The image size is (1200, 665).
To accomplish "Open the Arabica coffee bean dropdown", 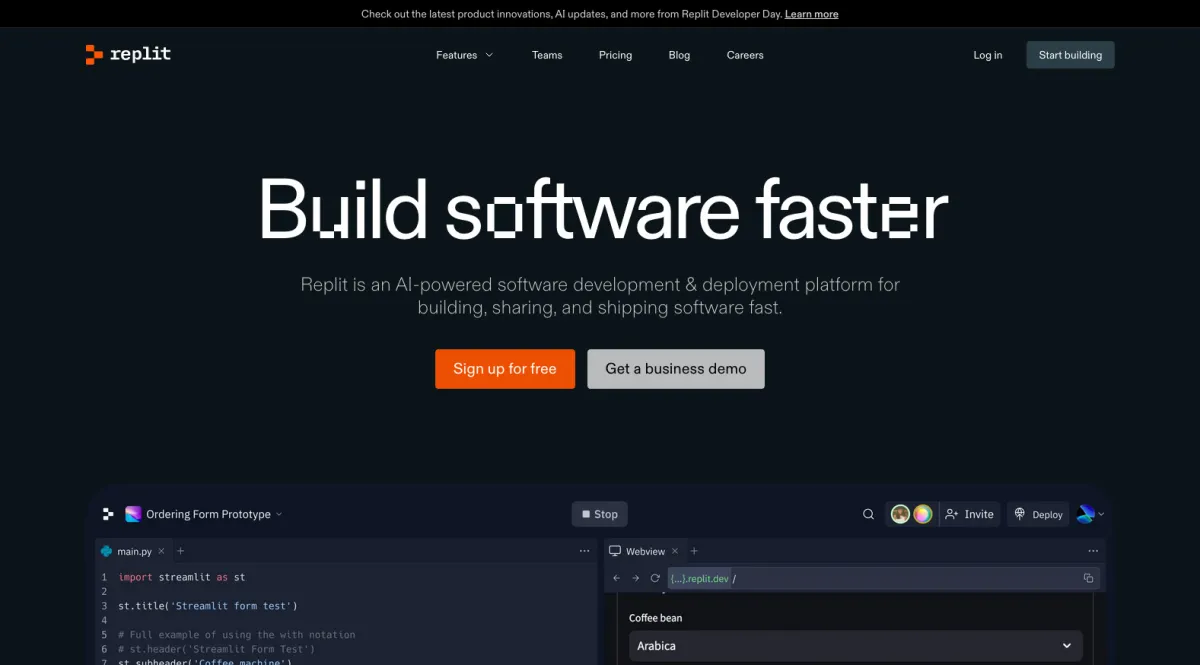I will 855,646.
